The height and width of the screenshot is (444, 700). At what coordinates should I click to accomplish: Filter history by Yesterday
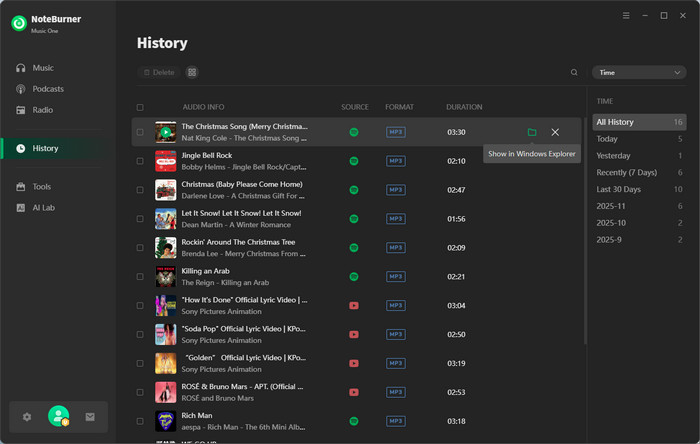point(639,156)
